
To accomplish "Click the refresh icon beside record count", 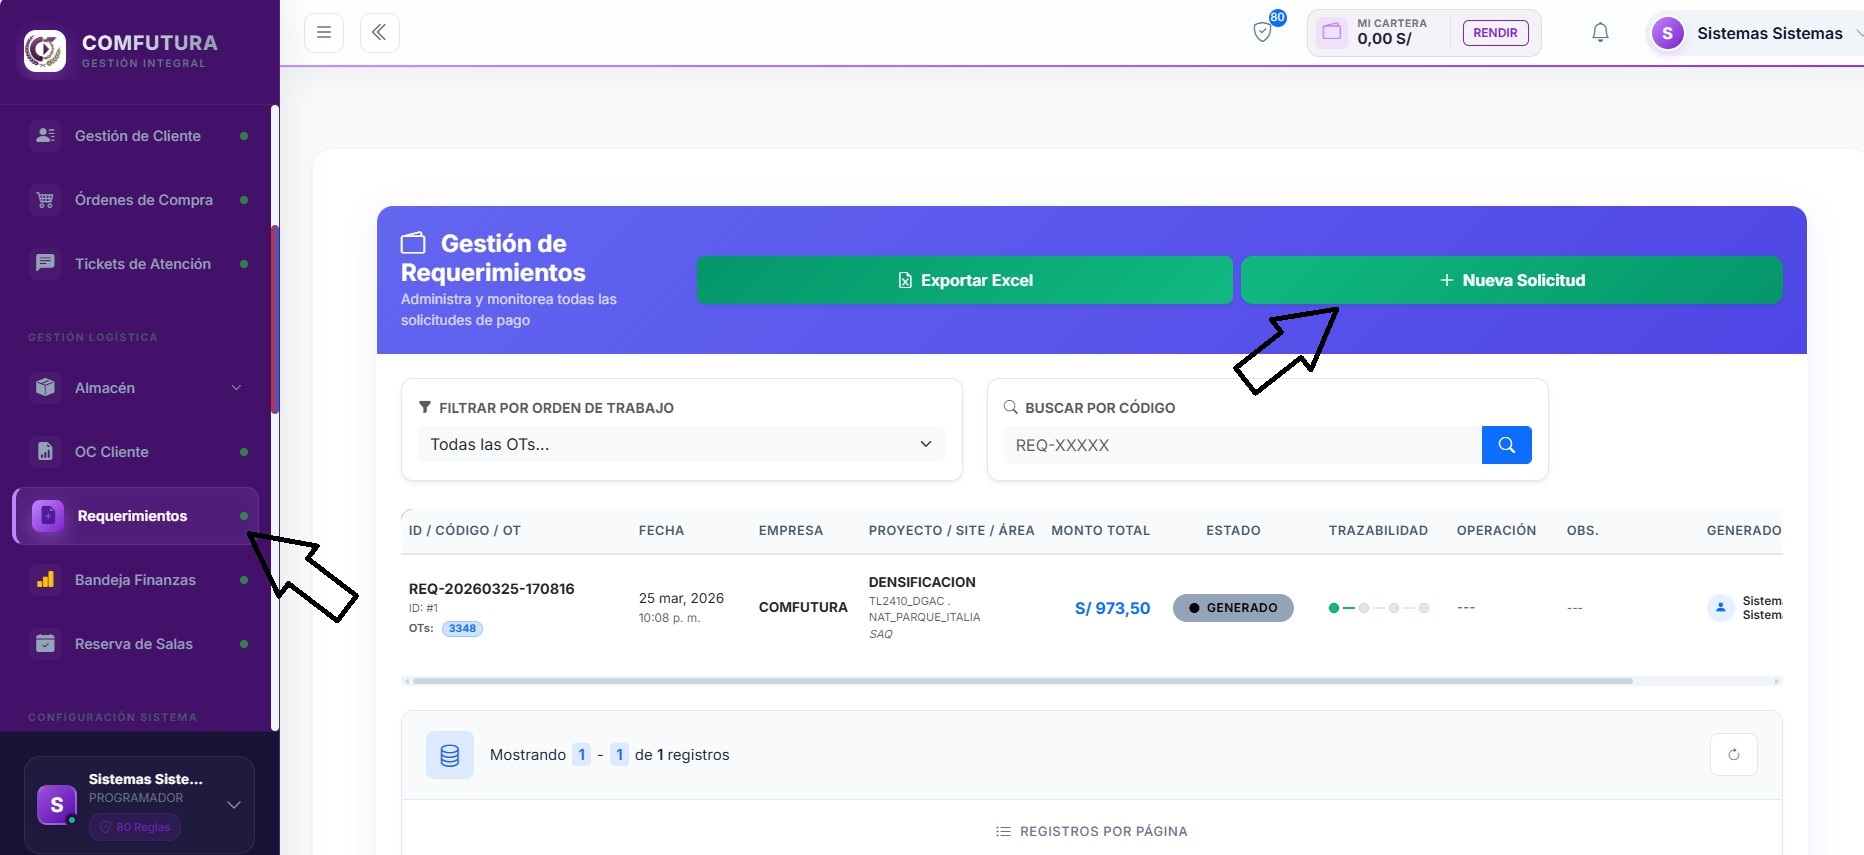I will click(1734, 755).
